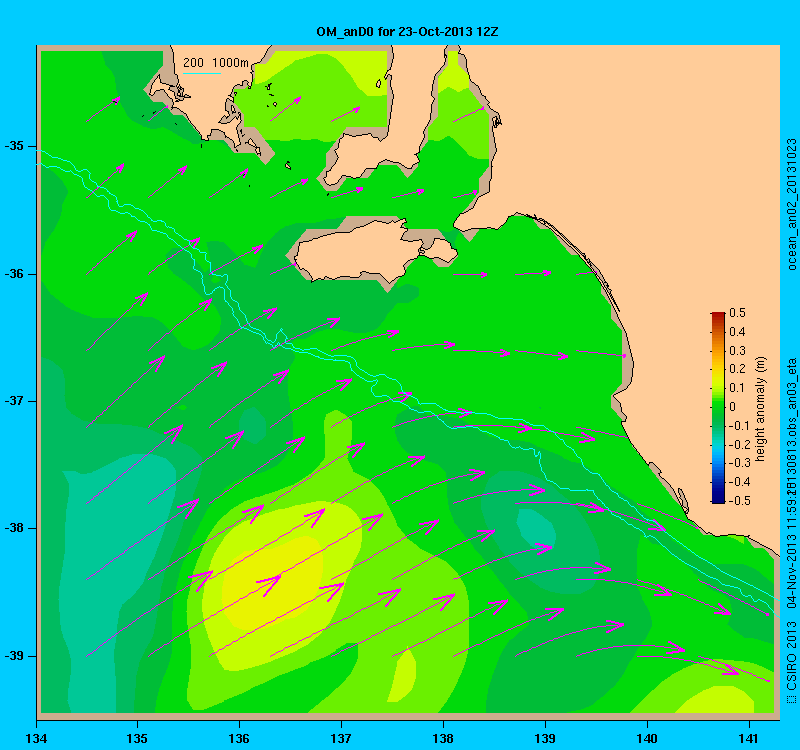Click the '140' longitude axis label
The width and height of the screenshot is (800, 750).
(x=647, y=738)
